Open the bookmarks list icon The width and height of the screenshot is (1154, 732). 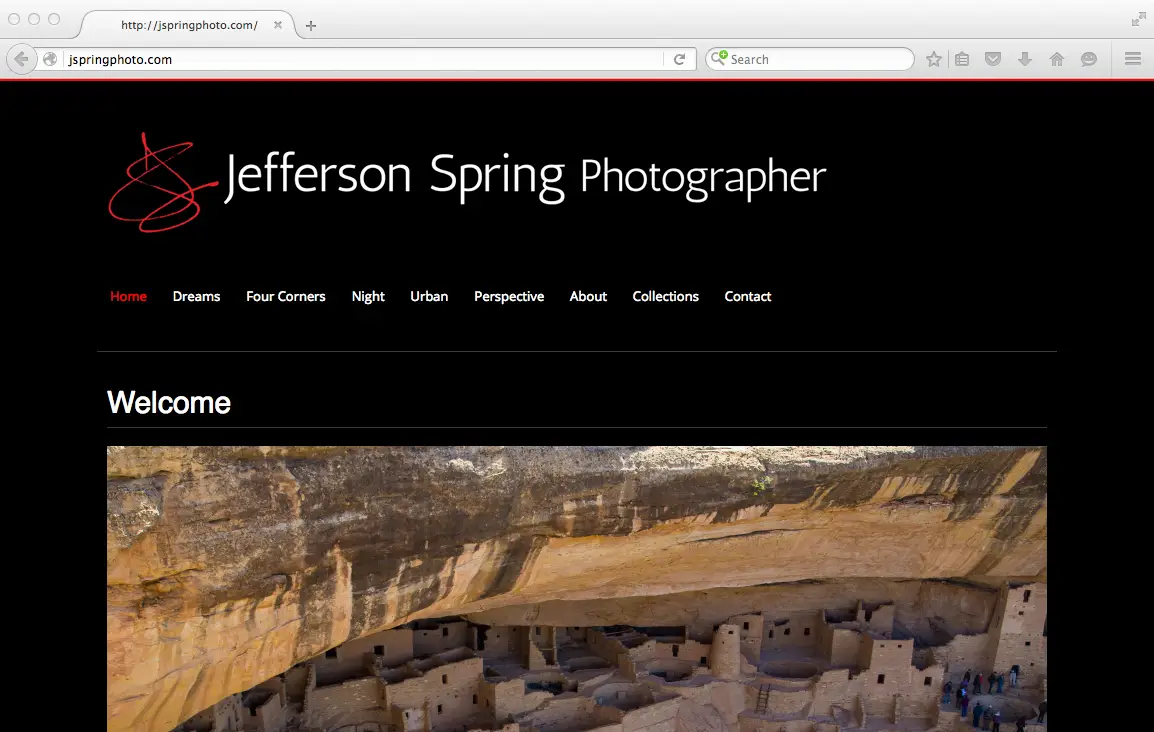[962, 60]
